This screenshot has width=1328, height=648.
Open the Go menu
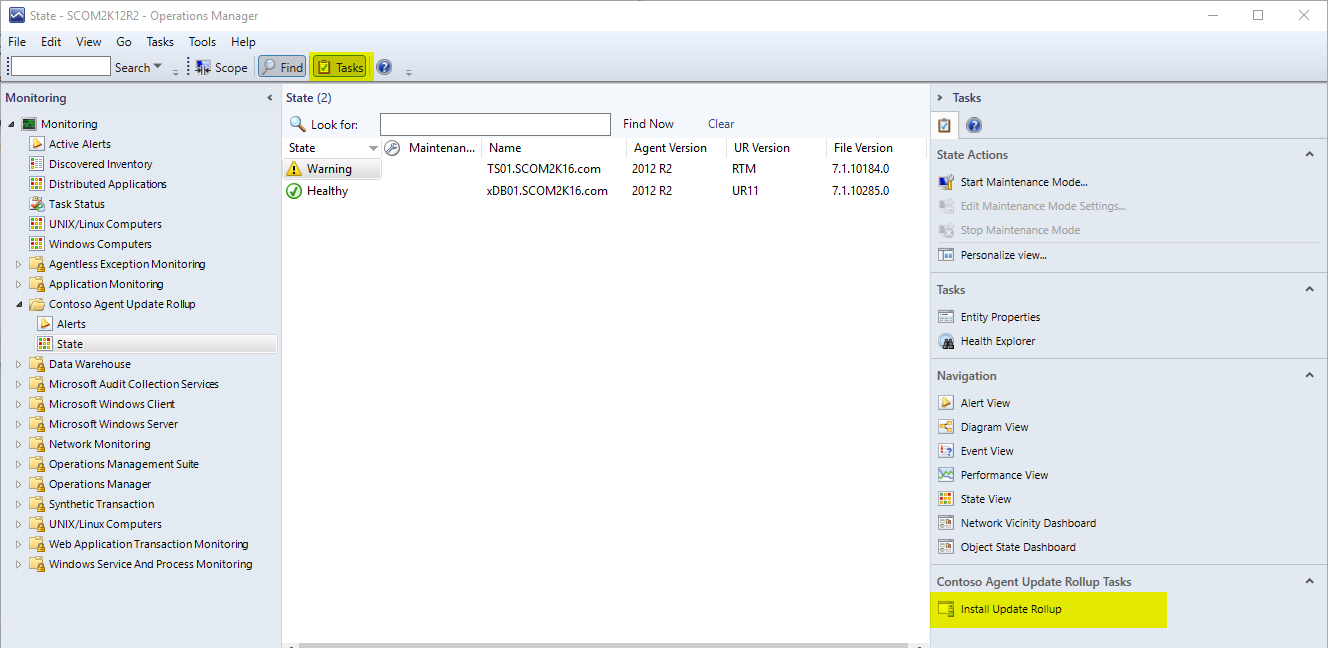pos(124,42)
